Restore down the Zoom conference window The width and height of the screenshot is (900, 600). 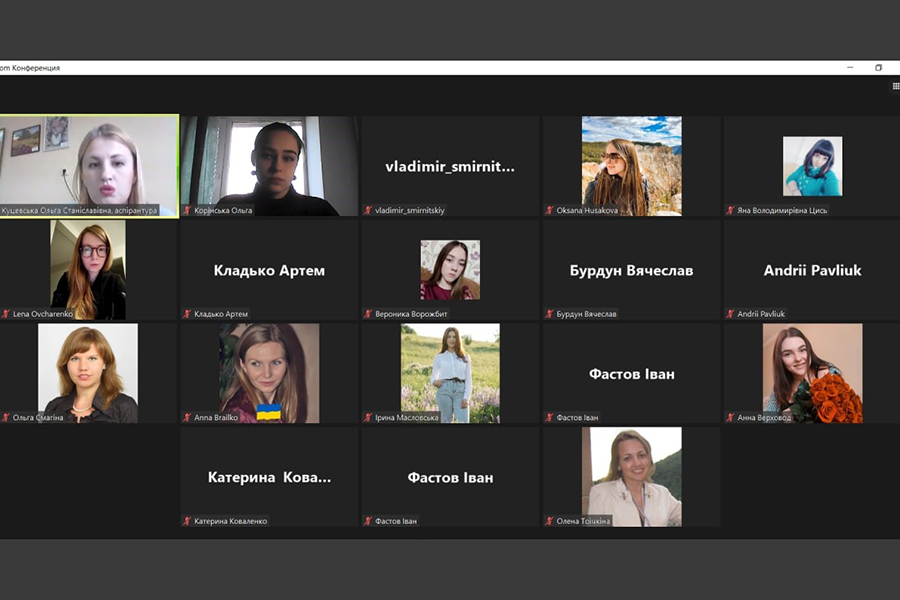pyautogui.click(x=878, y=68)
